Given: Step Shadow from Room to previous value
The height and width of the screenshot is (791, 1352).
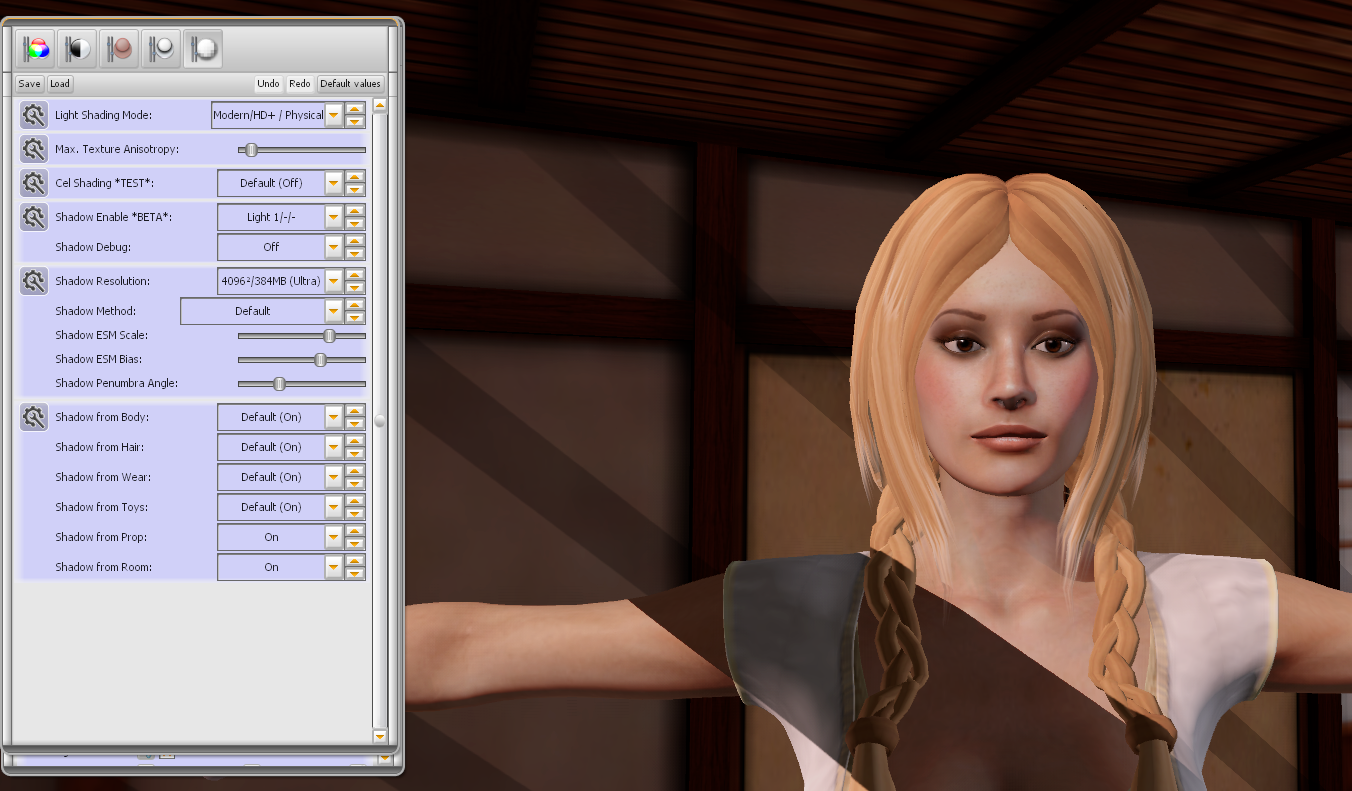Looking at the screenshot, I should 355,561.
